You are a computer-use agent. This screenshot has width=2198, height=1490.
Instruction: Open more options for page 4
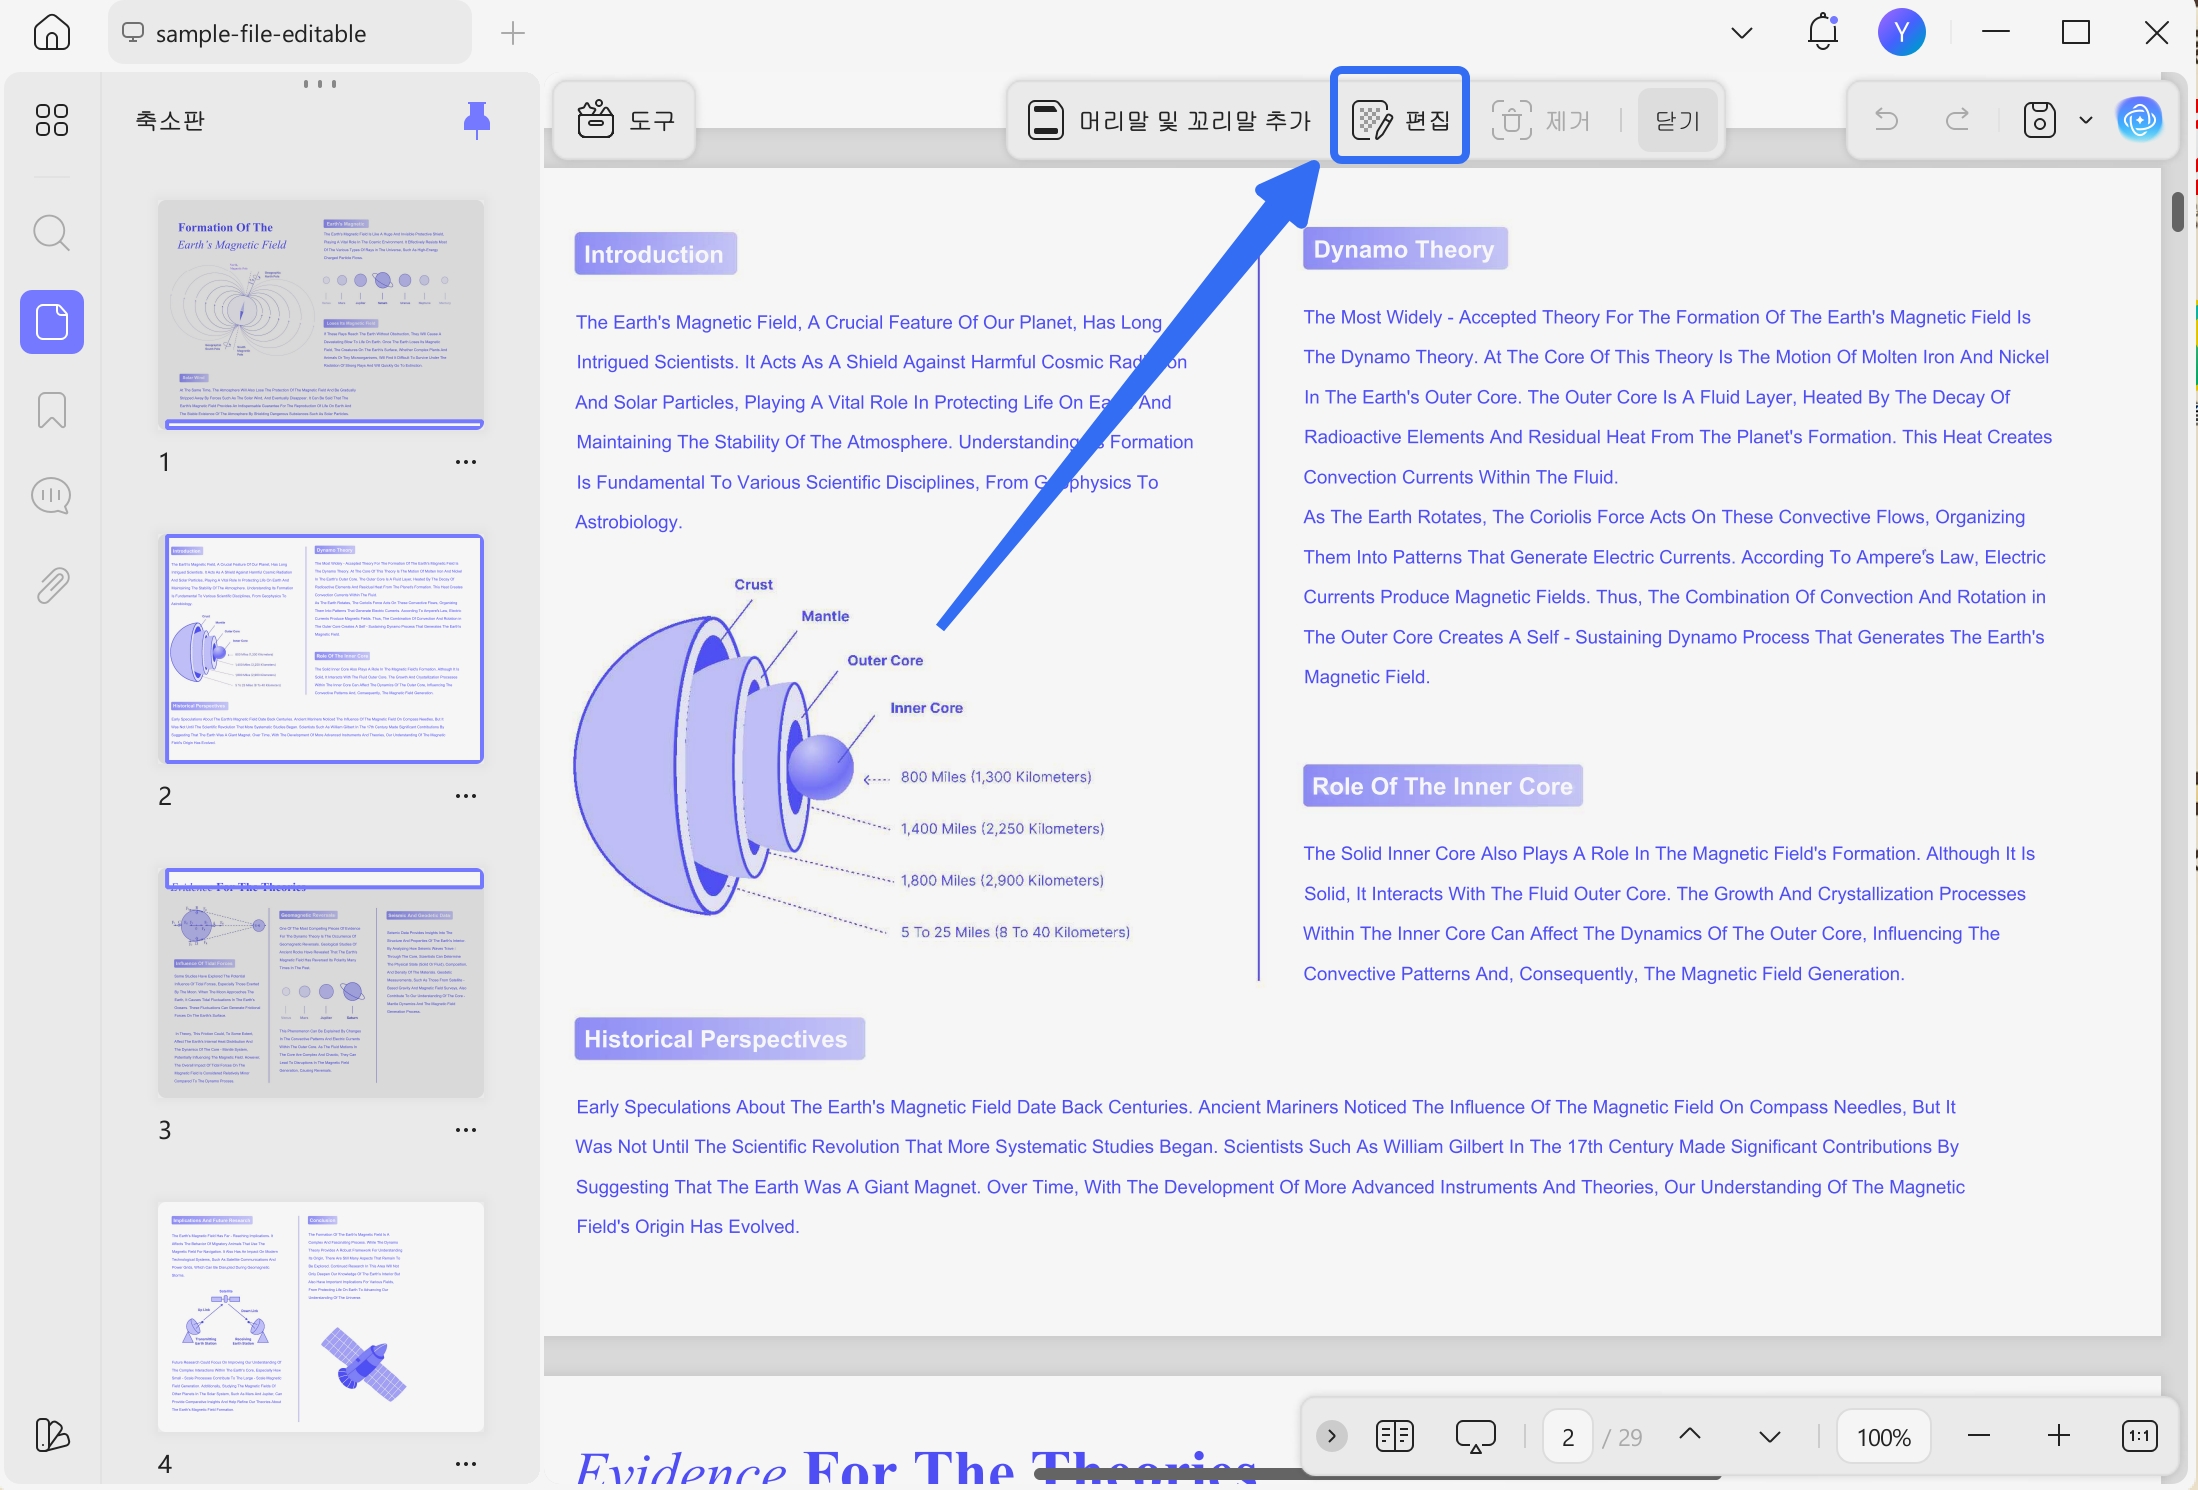tap(466, 1464)
